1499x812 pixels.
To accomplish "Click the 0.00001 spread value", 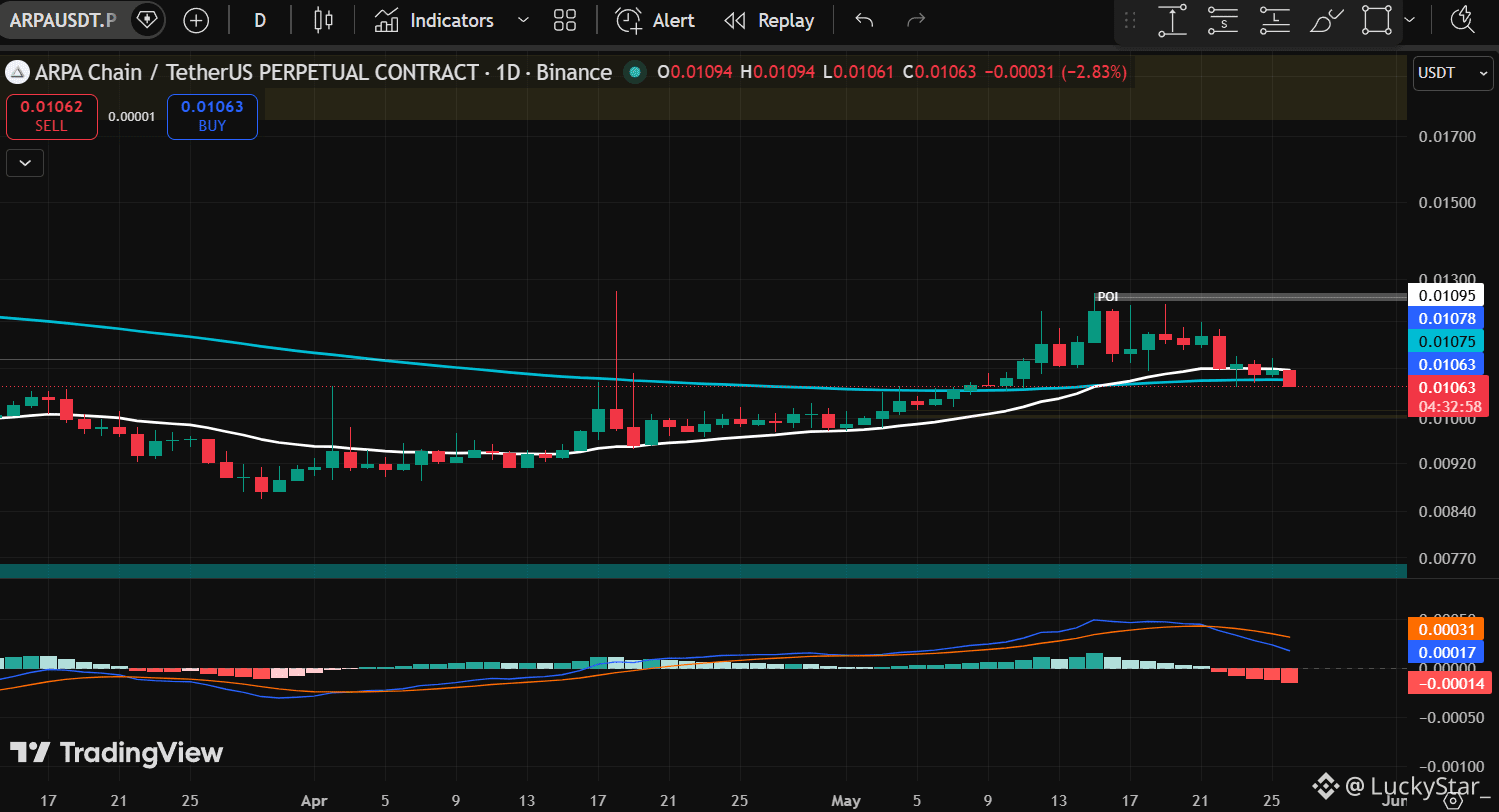I will 132,117.
